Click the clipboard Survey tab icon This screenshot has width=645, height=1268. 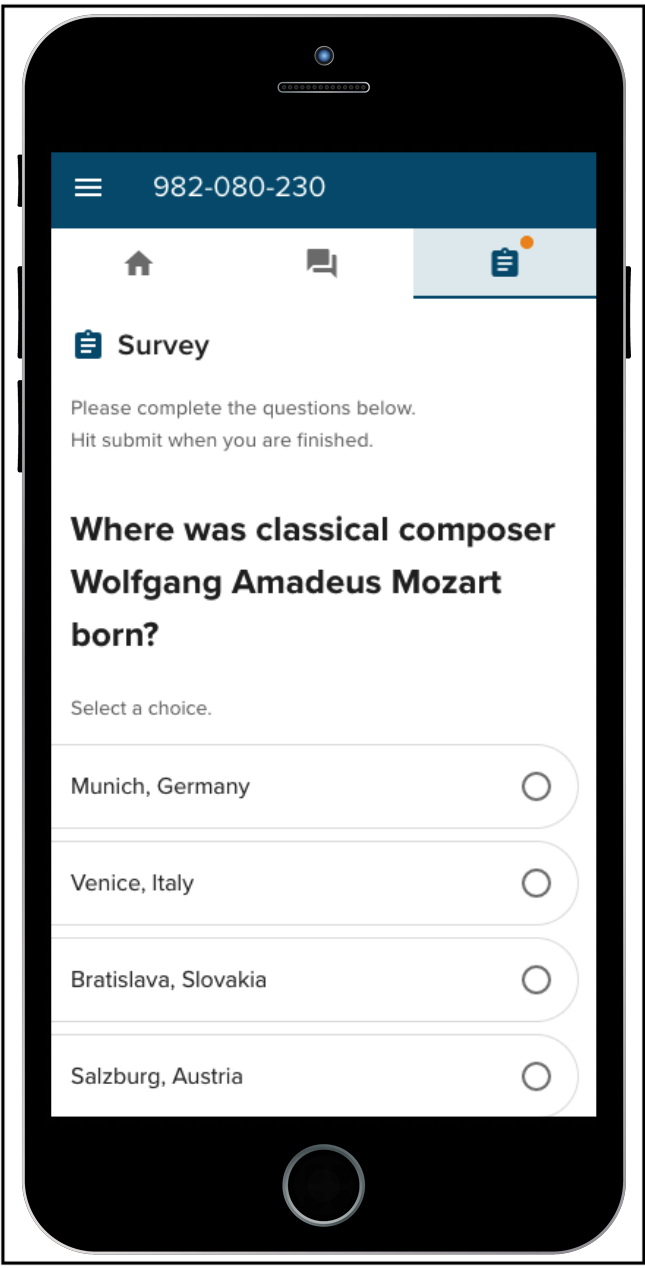[x=504, y=263]
